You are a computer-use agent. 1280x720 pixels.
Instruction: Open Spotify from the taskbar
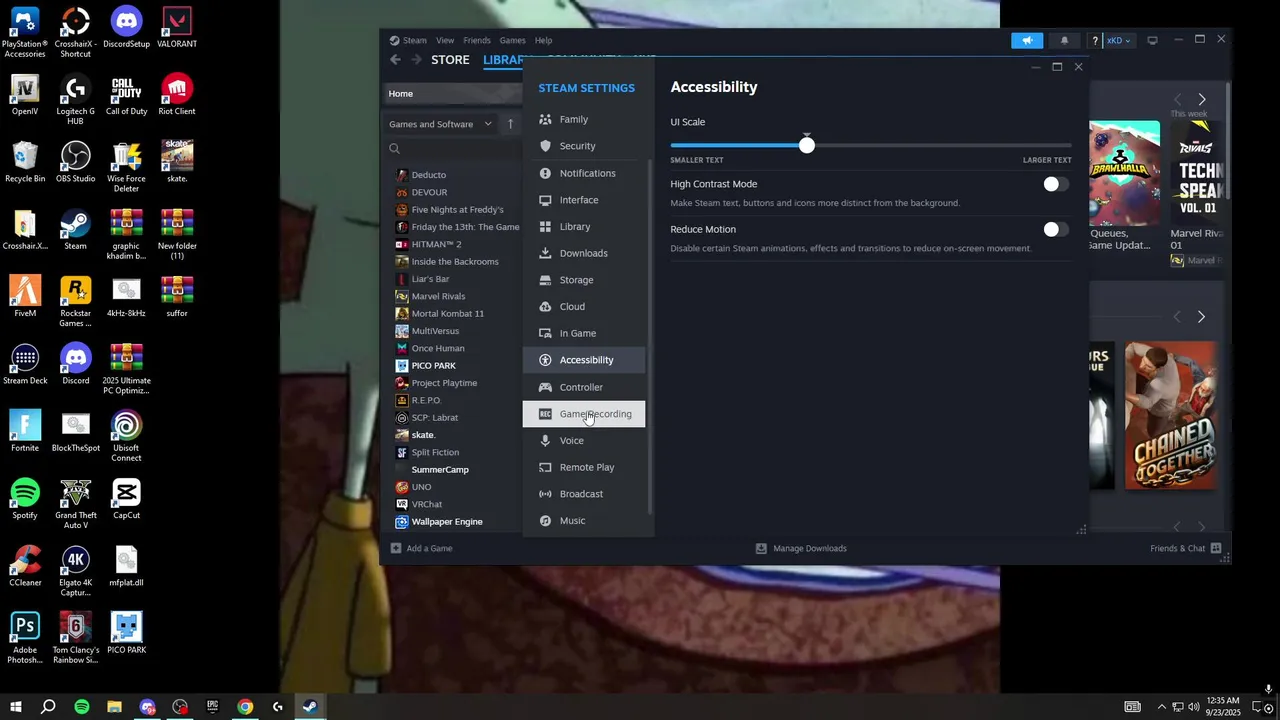click(82, 707)
